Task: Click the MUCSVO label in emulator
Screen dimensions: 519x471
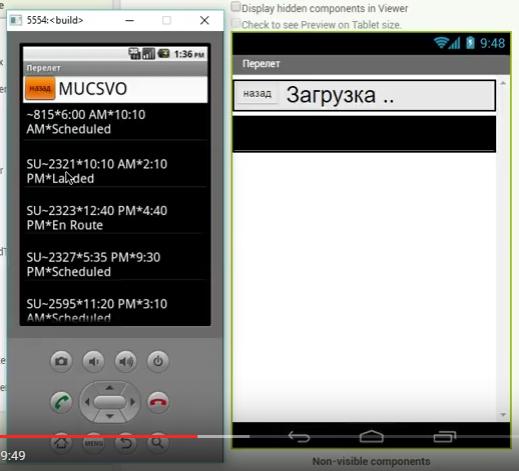Action: click(93, 89)
